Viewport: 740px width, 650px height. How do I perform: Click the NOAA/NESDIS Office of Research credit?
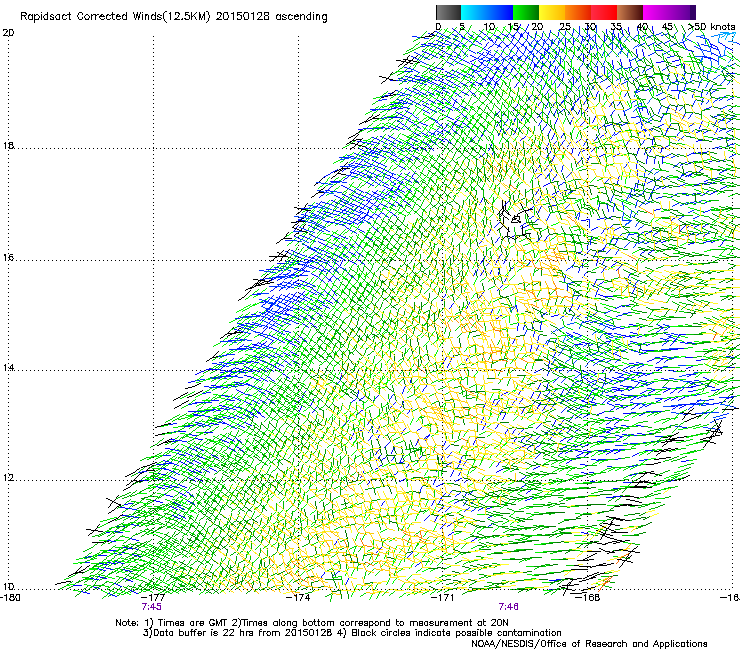(589, 644)
